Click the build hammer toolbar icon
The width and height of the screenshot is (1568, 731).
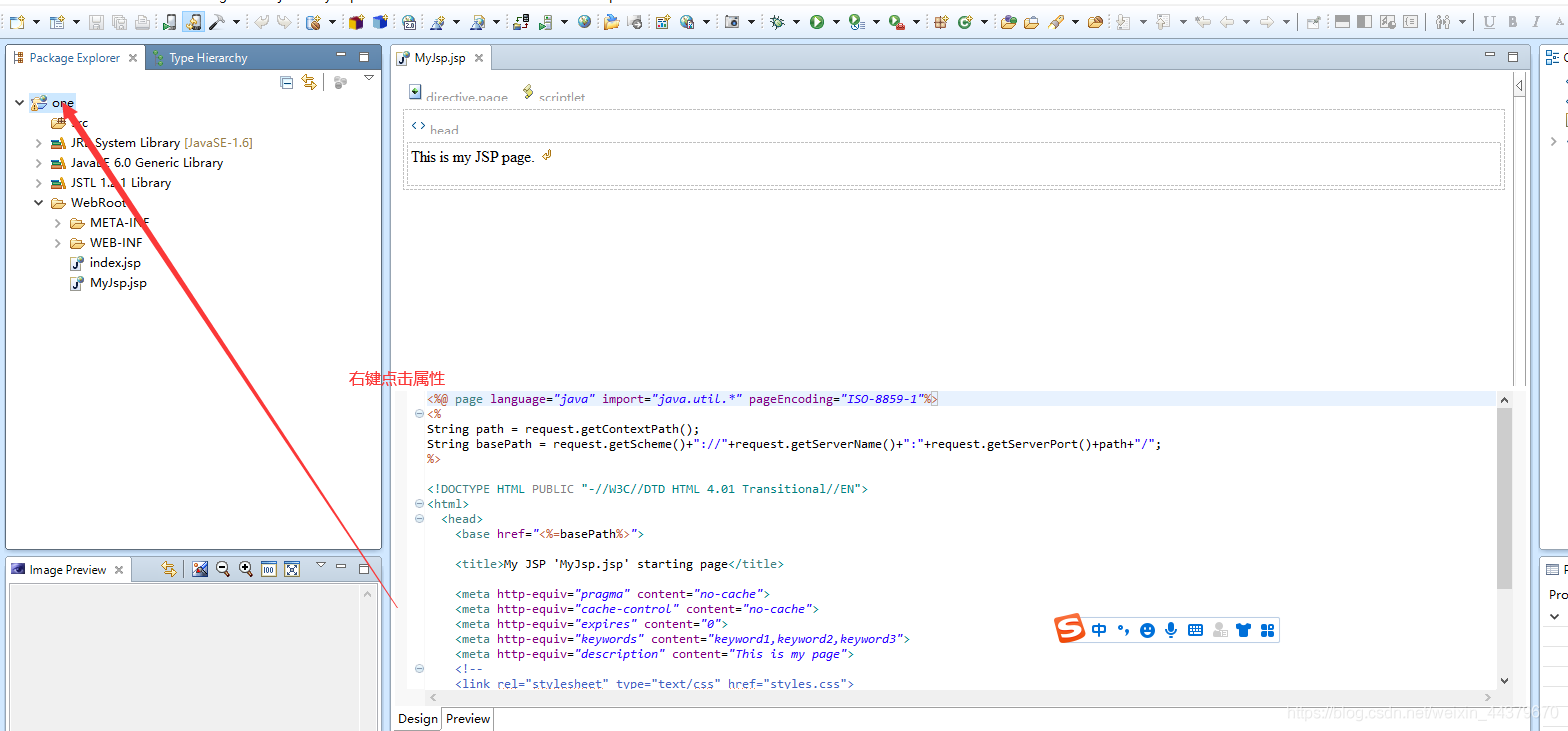[217, 22]
